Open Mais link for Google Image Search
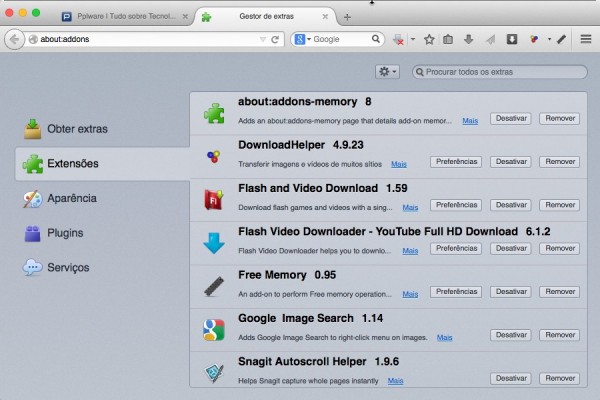This screenshot has height=400, width=600. pyautogui.click(x=445, y=338)
